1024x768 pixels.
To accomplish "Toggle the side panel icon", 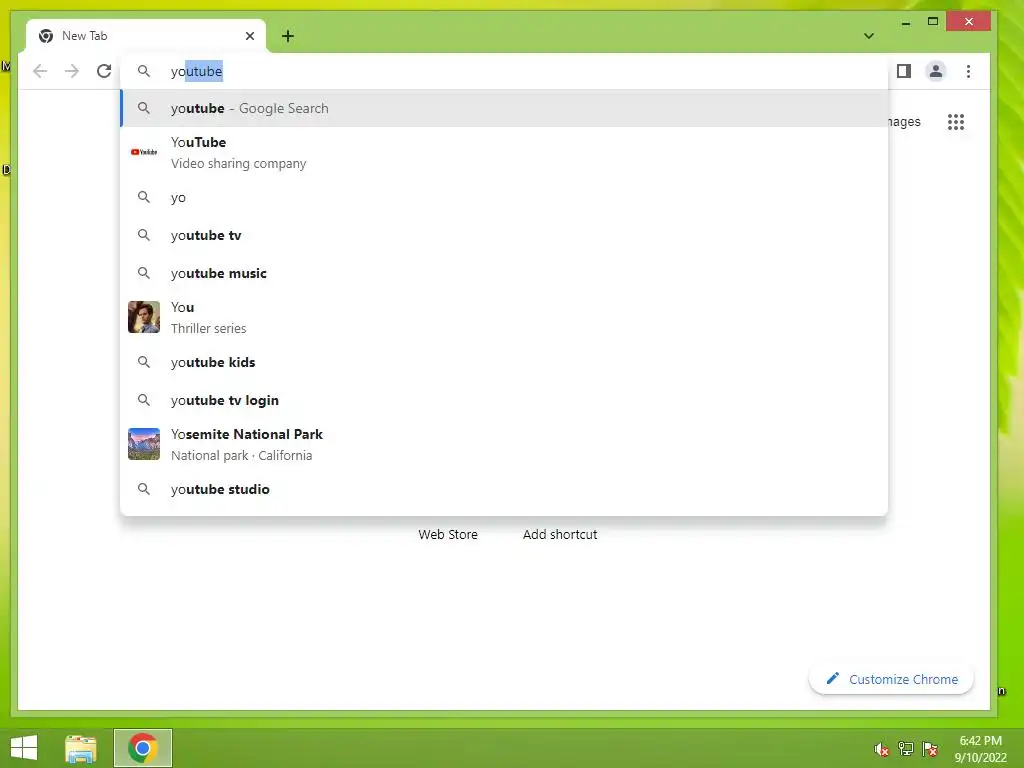I will (904, 71).
